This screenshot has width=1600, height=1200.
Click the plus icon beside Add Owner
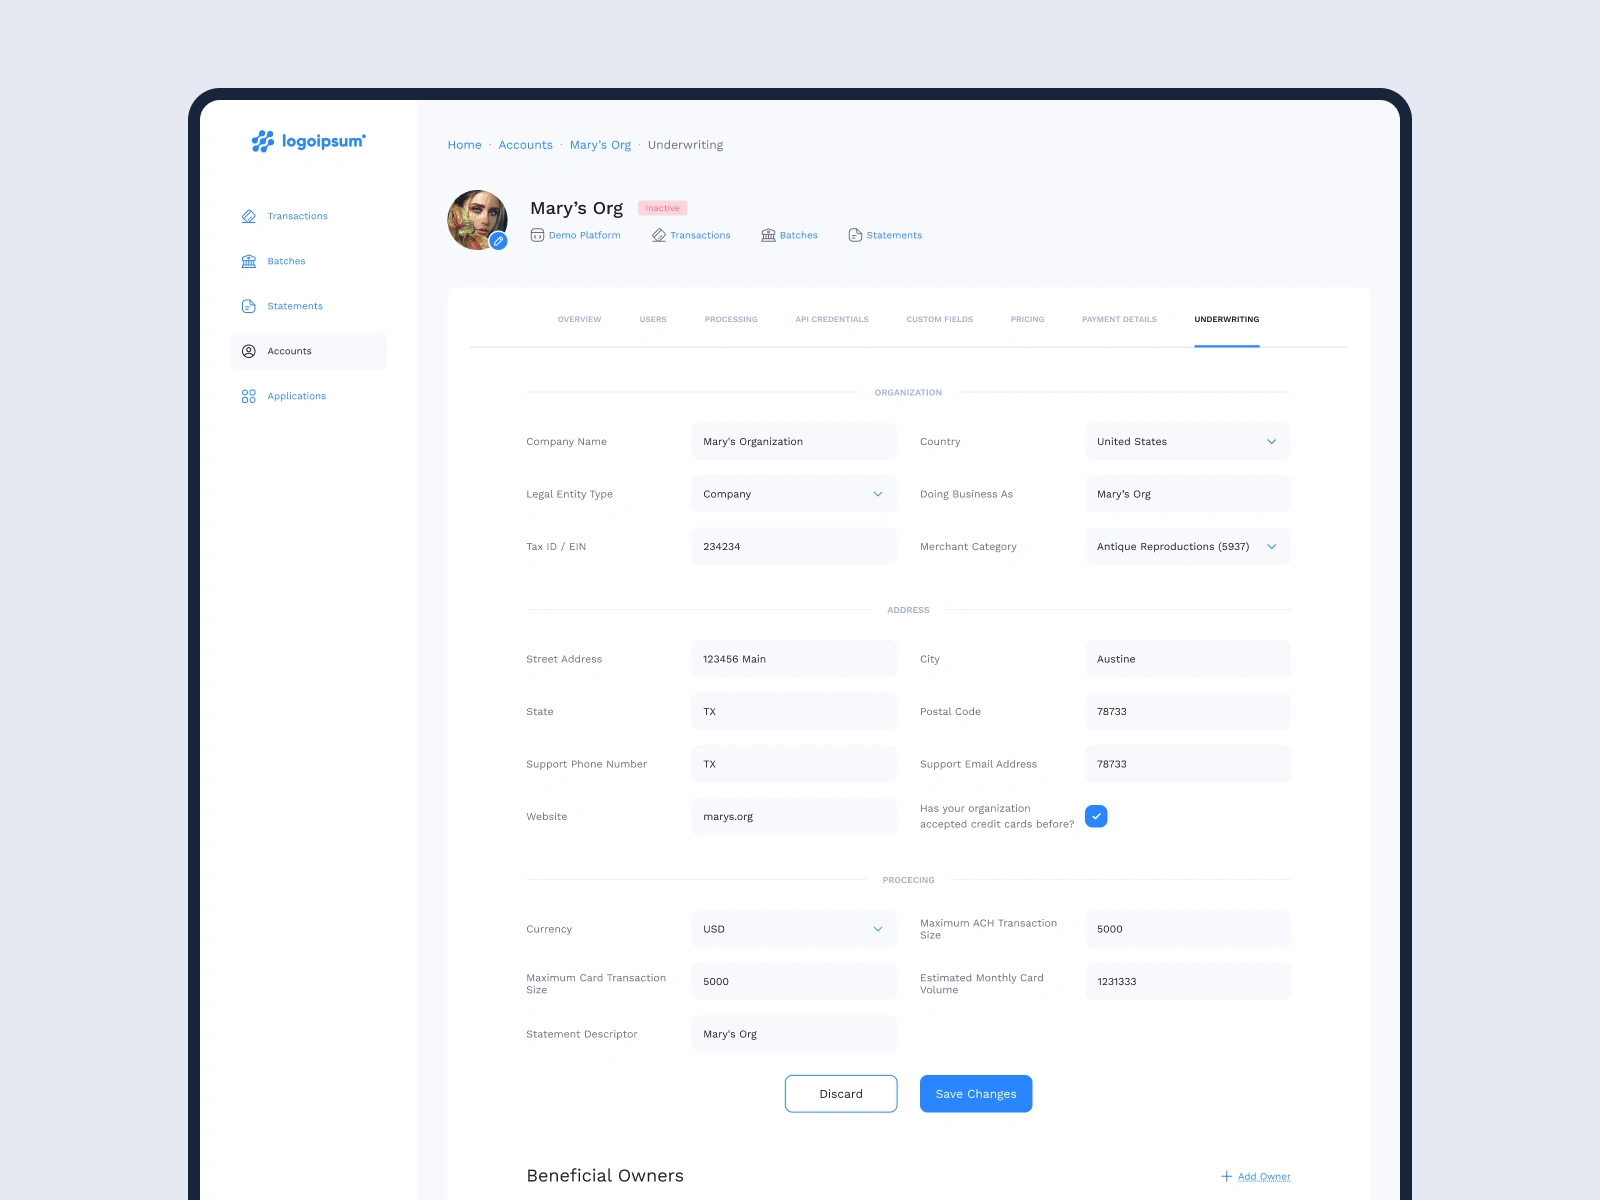click(1226, 1176)
